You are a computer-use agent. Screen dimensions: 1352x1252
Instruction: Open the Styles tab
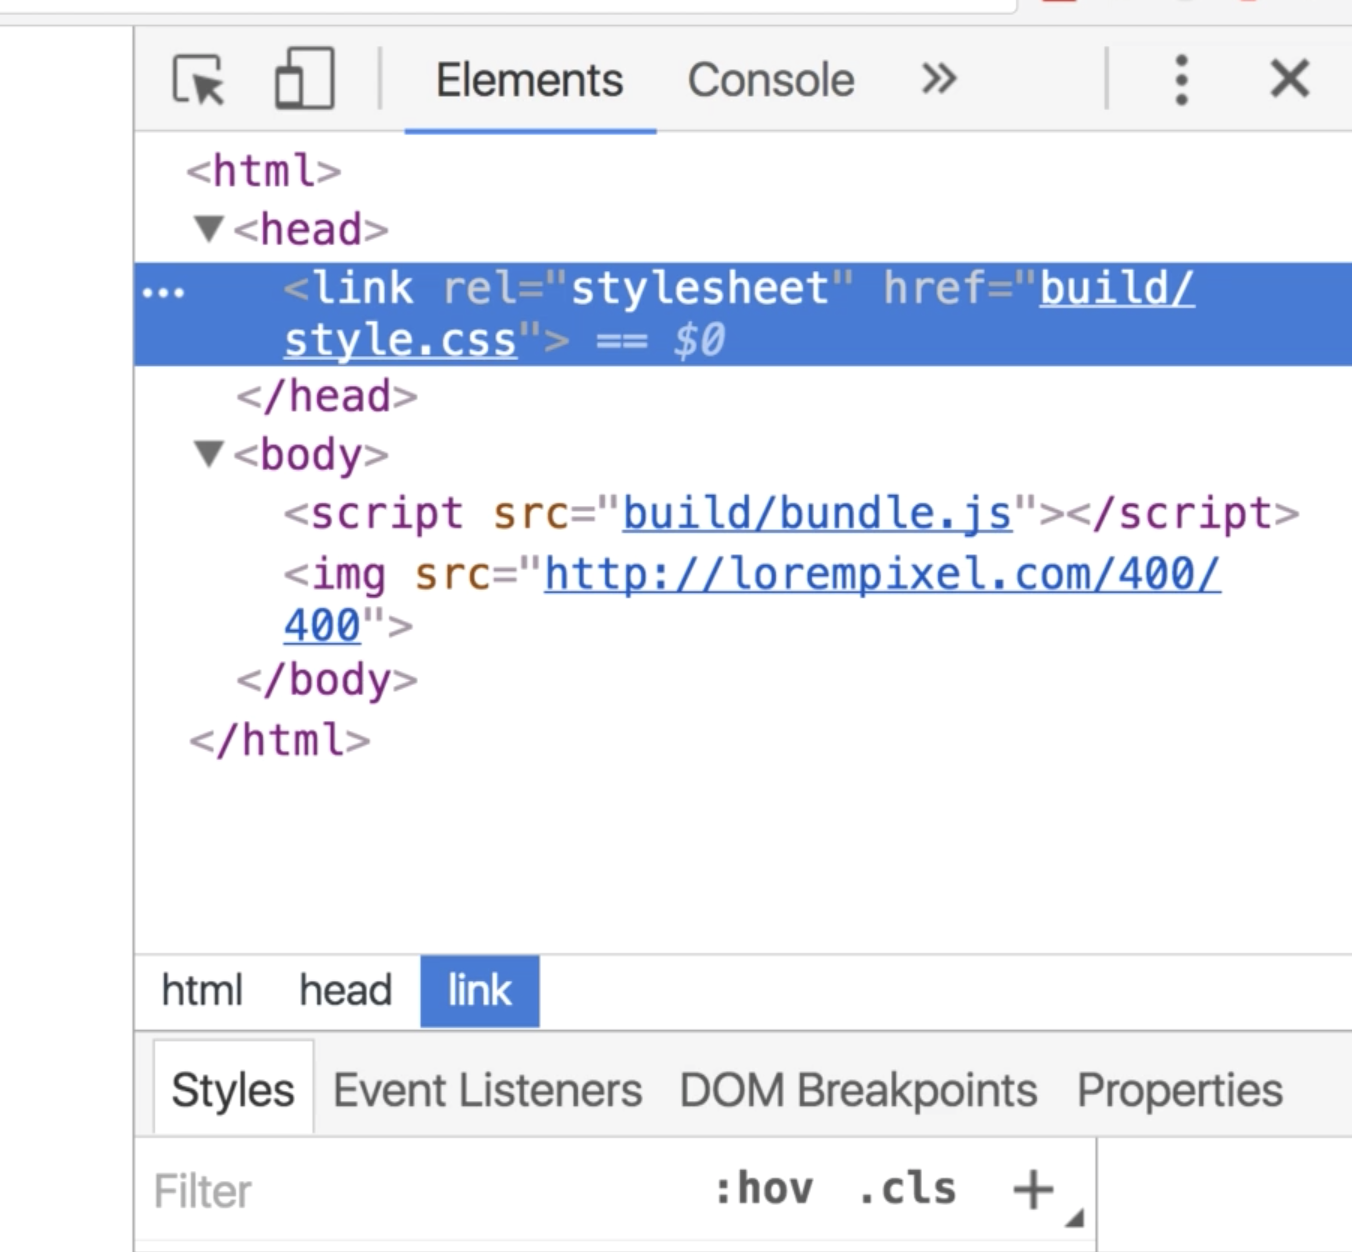[x=233, y=1089]
